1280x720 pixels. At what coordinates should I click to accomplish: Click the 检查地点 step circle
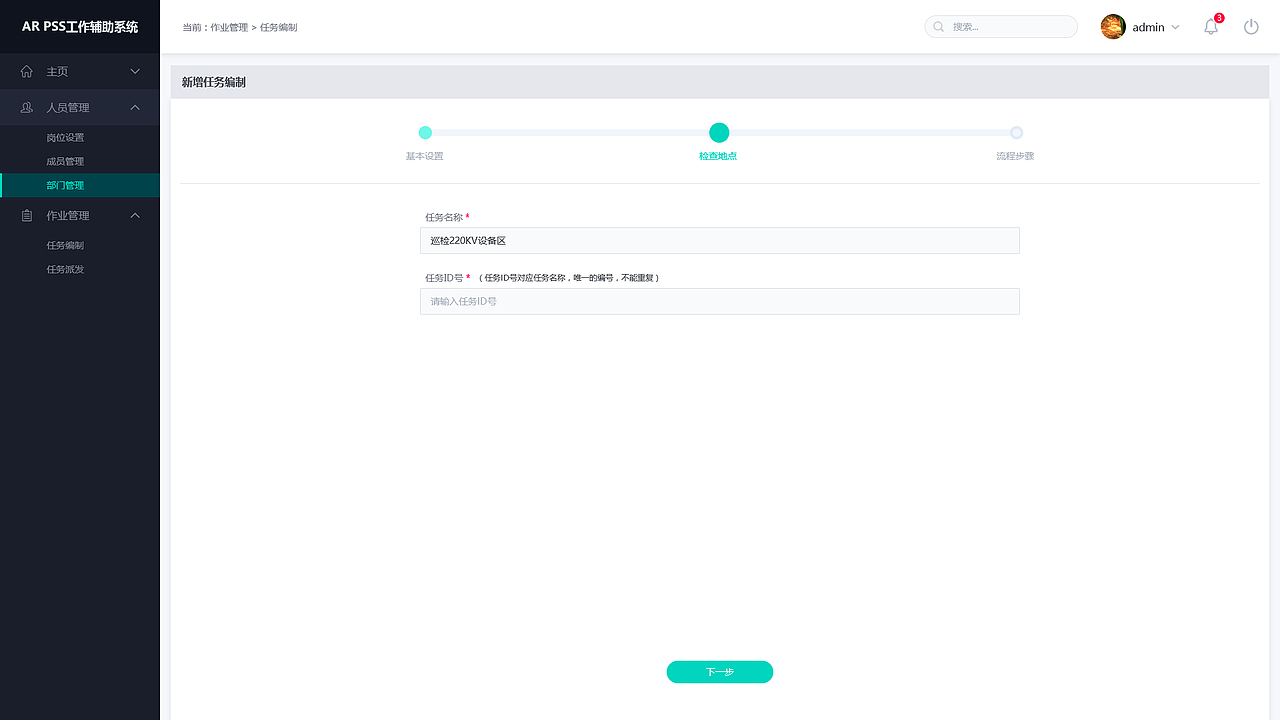click(719, 132)
